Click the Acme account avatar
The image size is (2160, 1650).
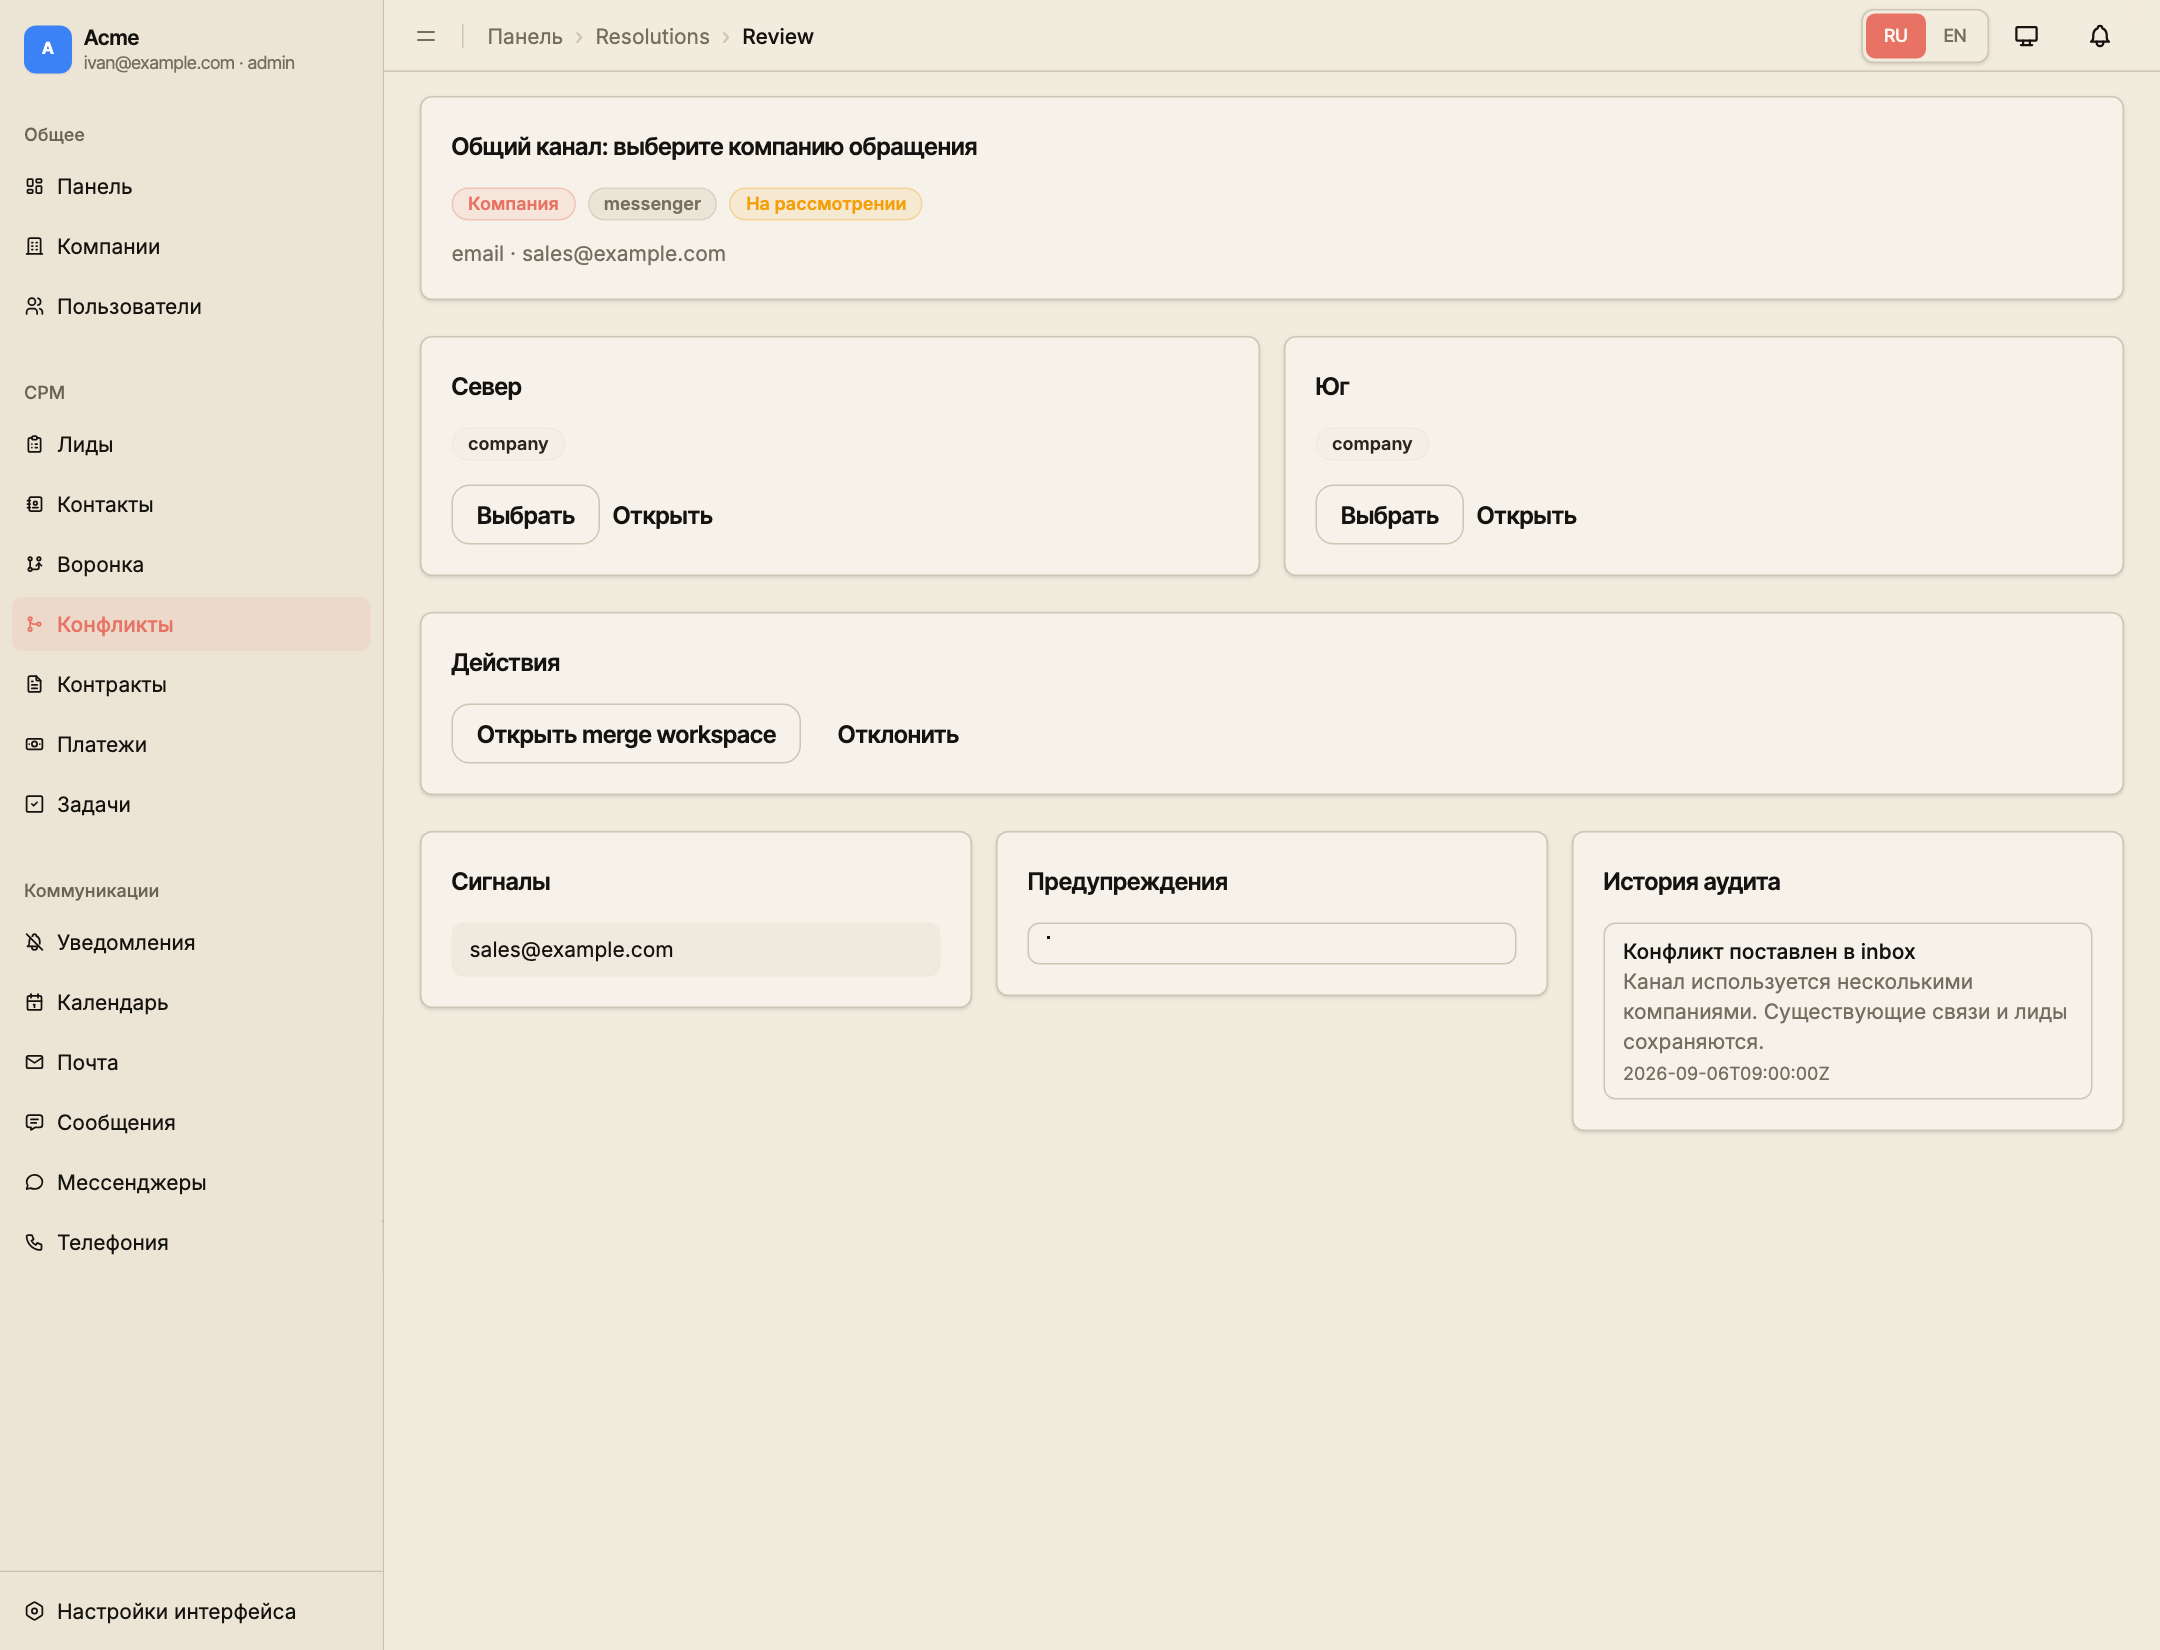[x=48, y=49]
